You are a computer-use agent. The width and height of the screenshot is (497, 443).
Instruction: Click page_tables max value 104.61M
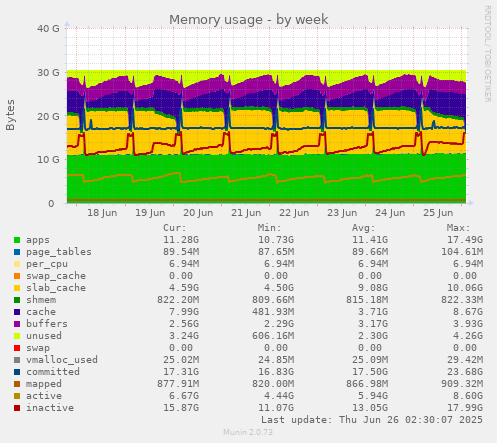[x=462, y=252]
